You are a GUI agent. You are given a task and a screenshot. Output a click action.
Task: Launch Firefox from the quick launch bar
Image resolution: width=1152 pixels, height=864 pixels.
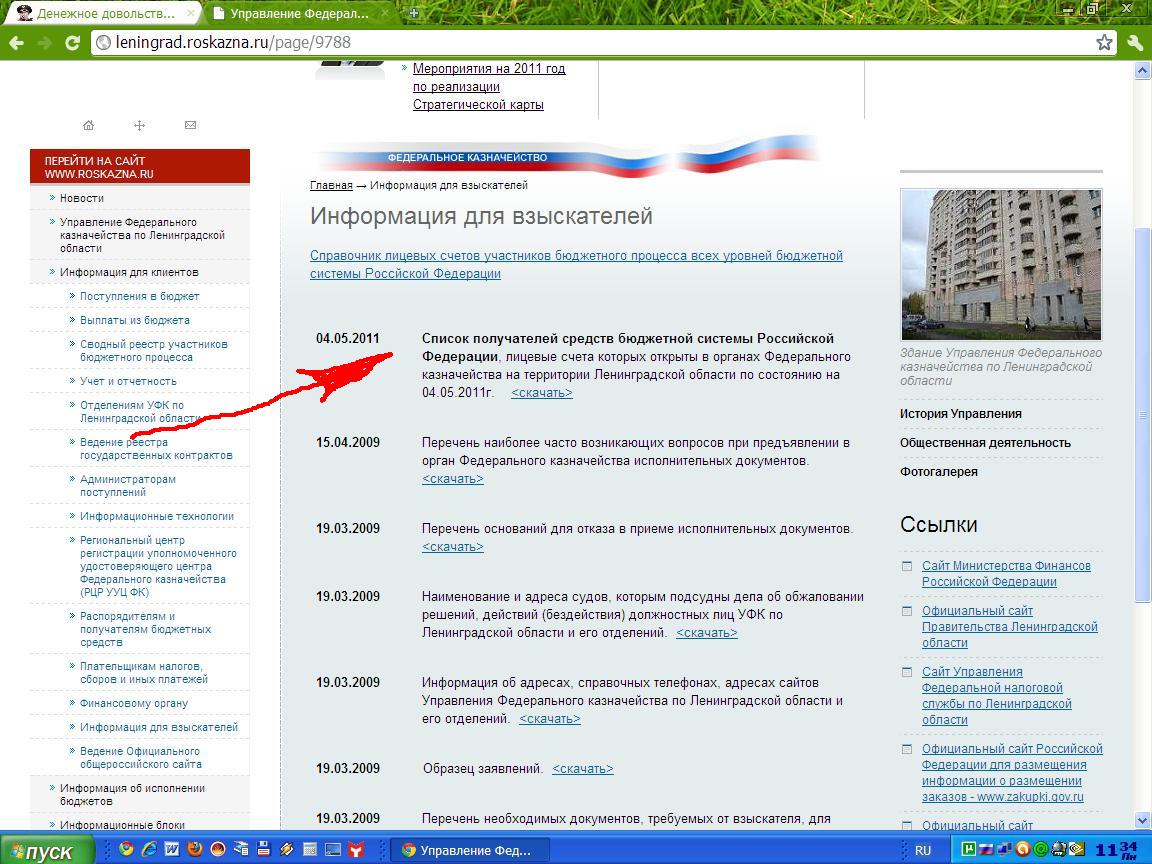[194, 850]
